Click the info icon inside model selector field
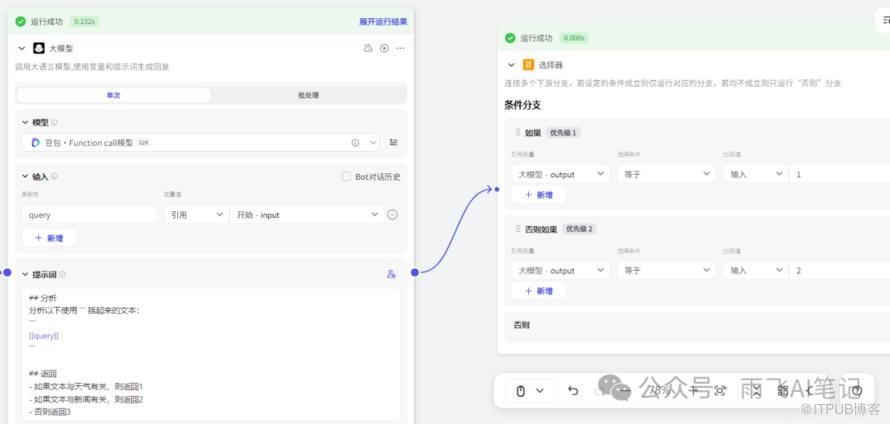 tap(355, 143)
